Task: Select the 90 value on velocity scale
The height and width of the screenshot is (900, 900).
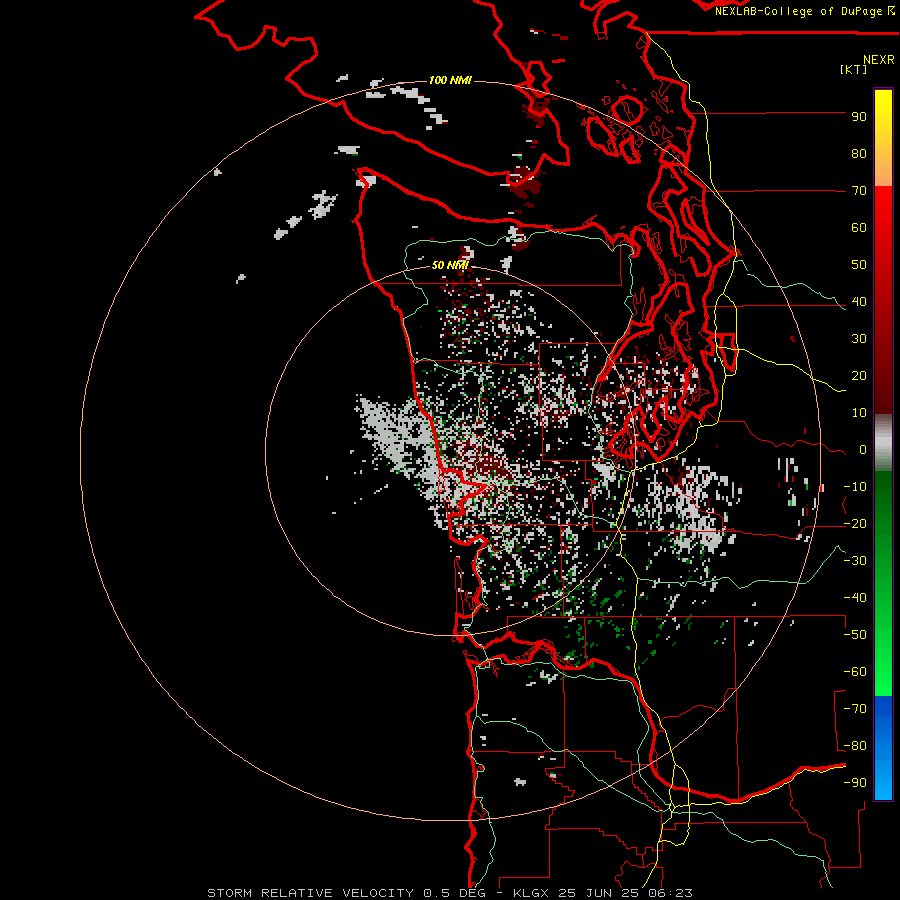Action: tap(859, 117)
